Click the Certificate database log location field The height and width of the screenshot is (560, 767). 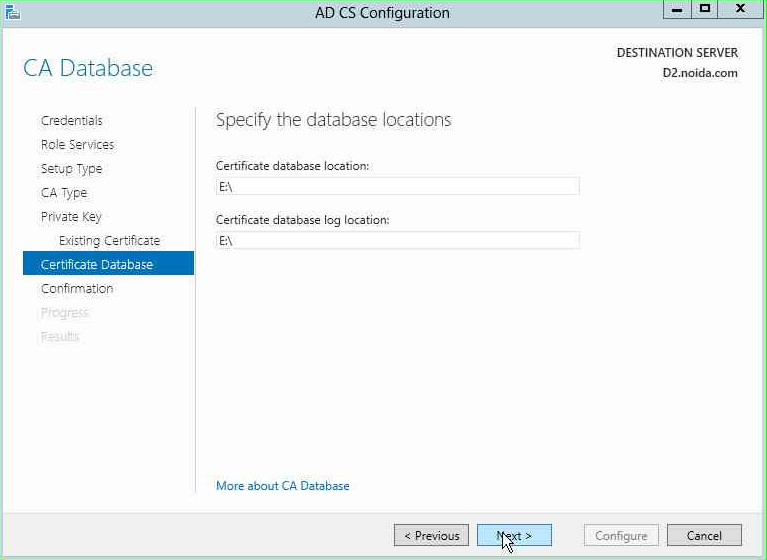click(x=397, y=240)
